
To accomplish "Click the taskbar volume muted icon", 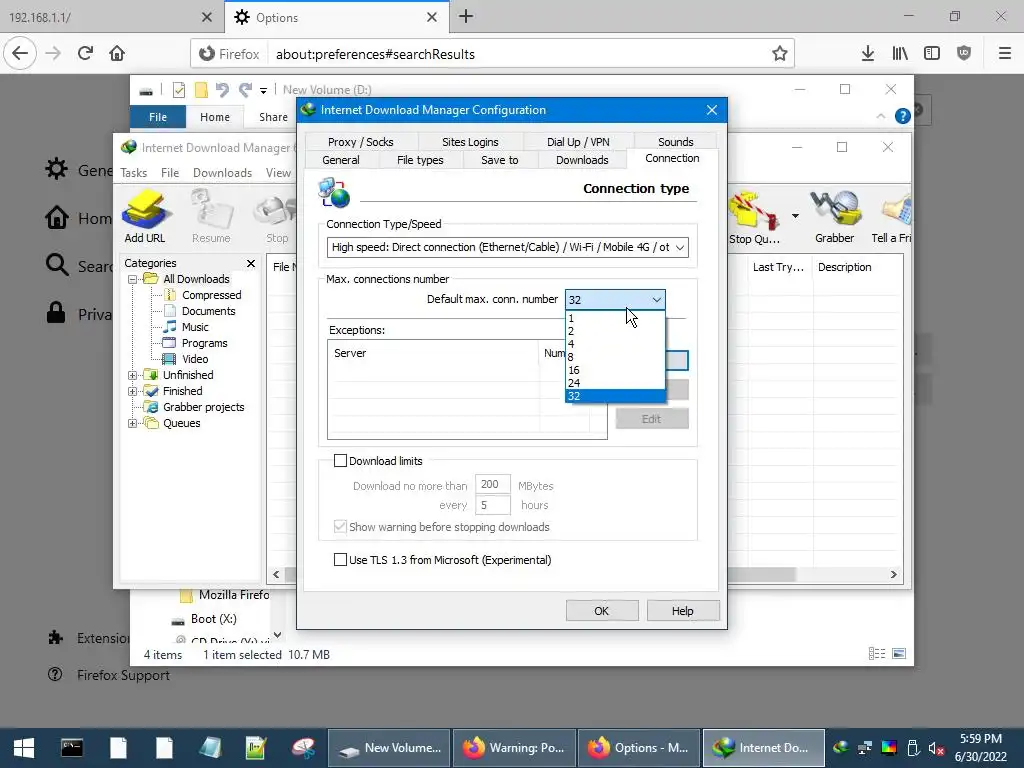I will (936, 748).
